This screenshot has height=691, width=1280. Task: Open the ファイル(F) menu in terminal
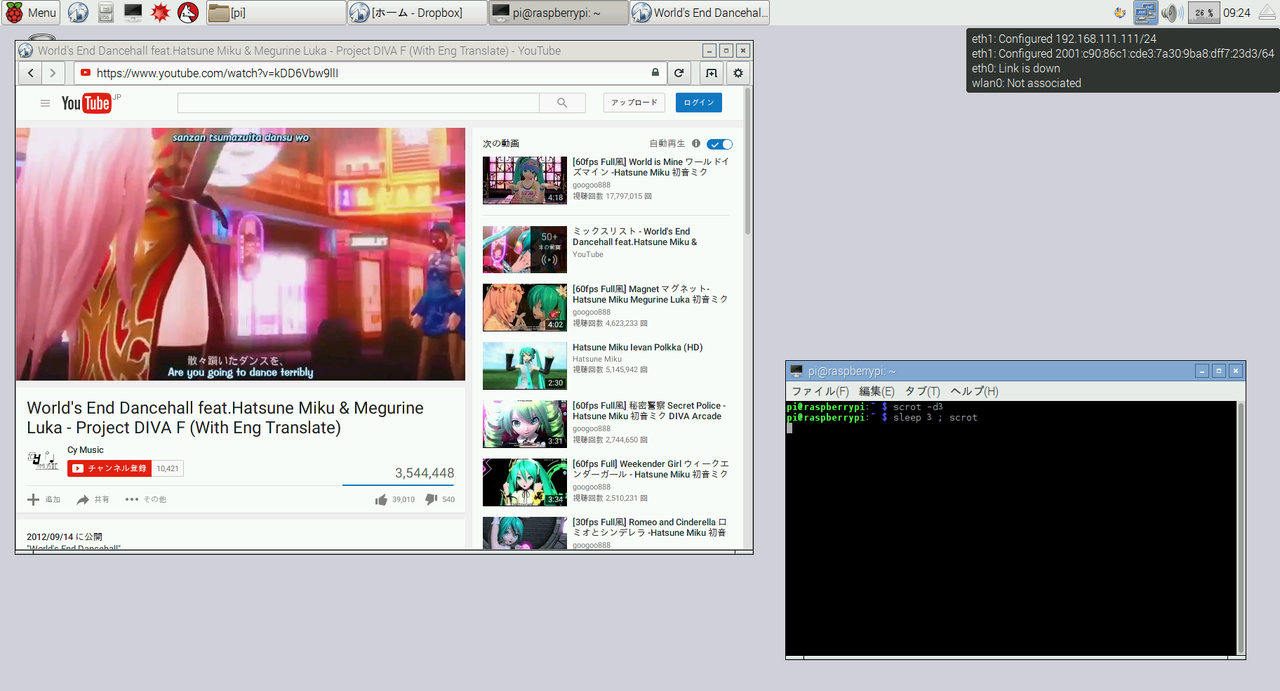coord(820,391)
